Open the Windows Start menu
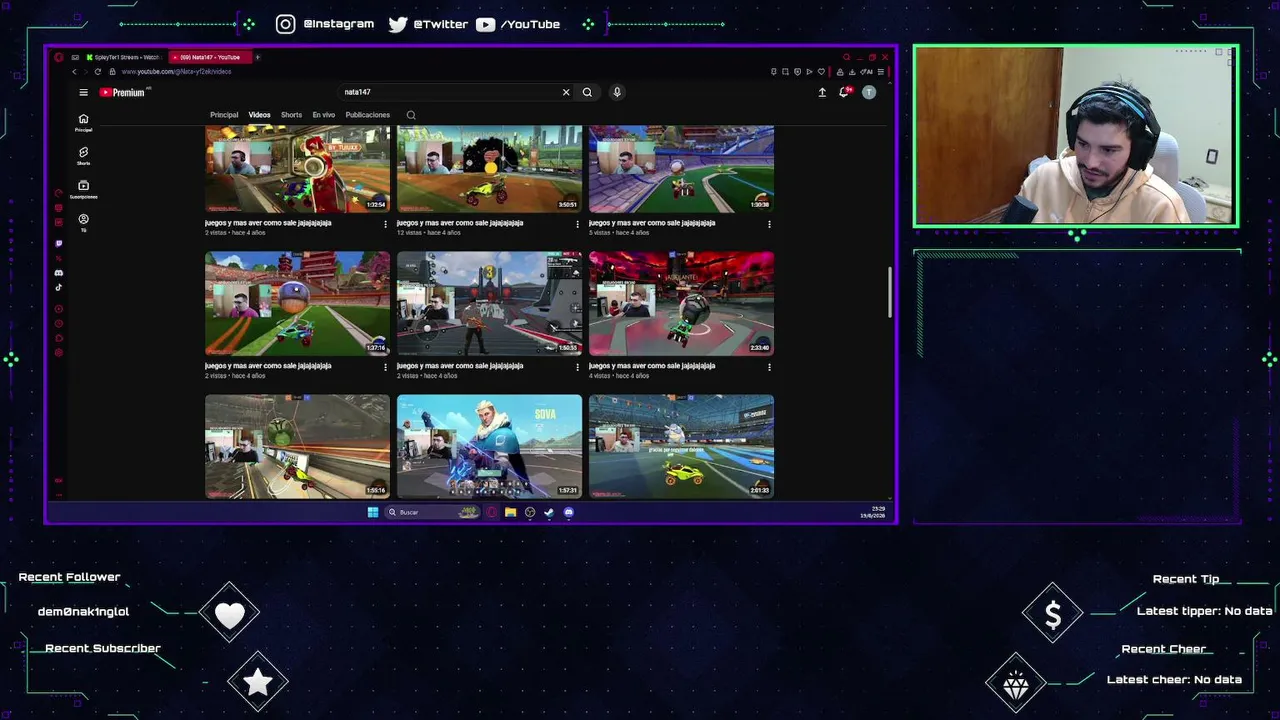The image size is (1280, 720). pos(373,512)
